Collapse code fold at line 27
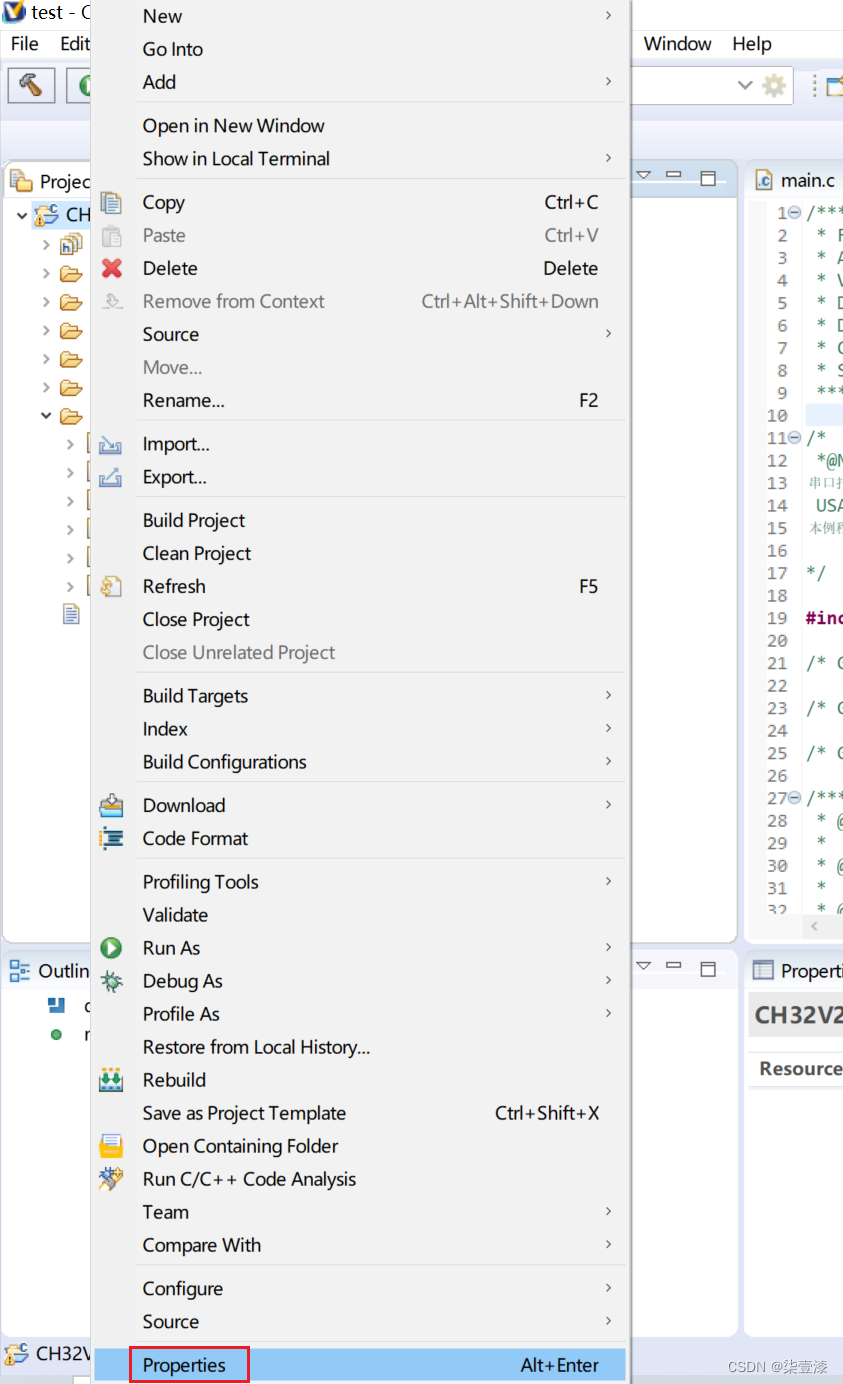Screen dimensions: 843x1384 pos(795,798)
